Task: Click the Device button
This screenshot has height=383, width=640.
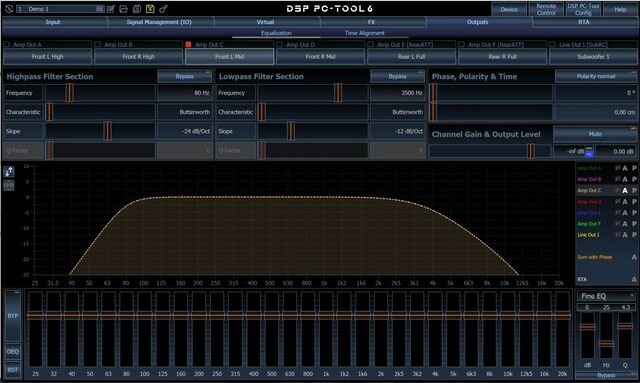Action: point(509,9)
